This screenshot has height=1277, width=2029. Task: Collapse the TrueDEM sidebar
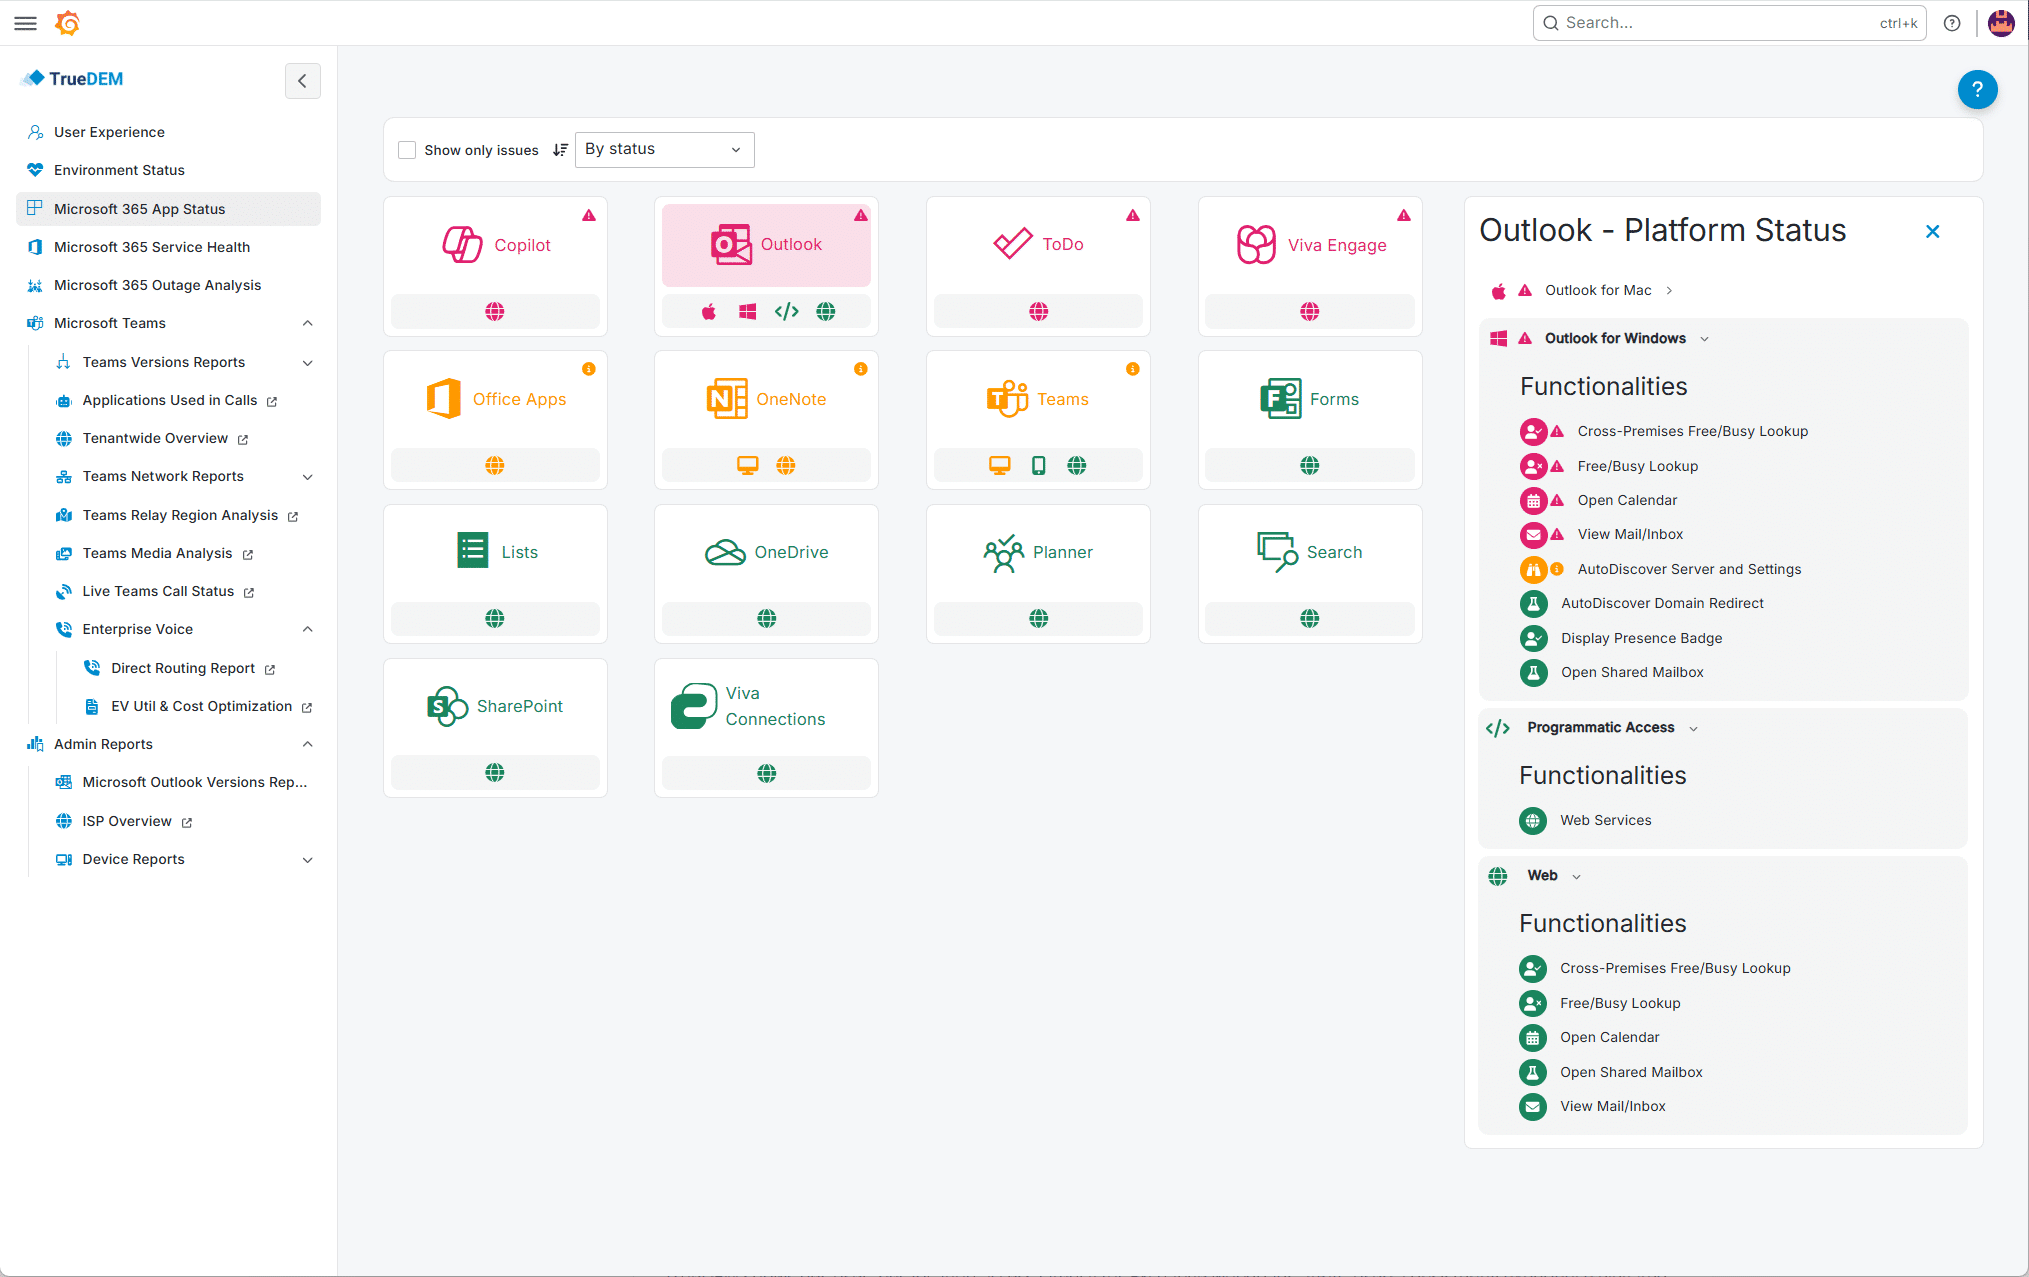pos(302,81)
